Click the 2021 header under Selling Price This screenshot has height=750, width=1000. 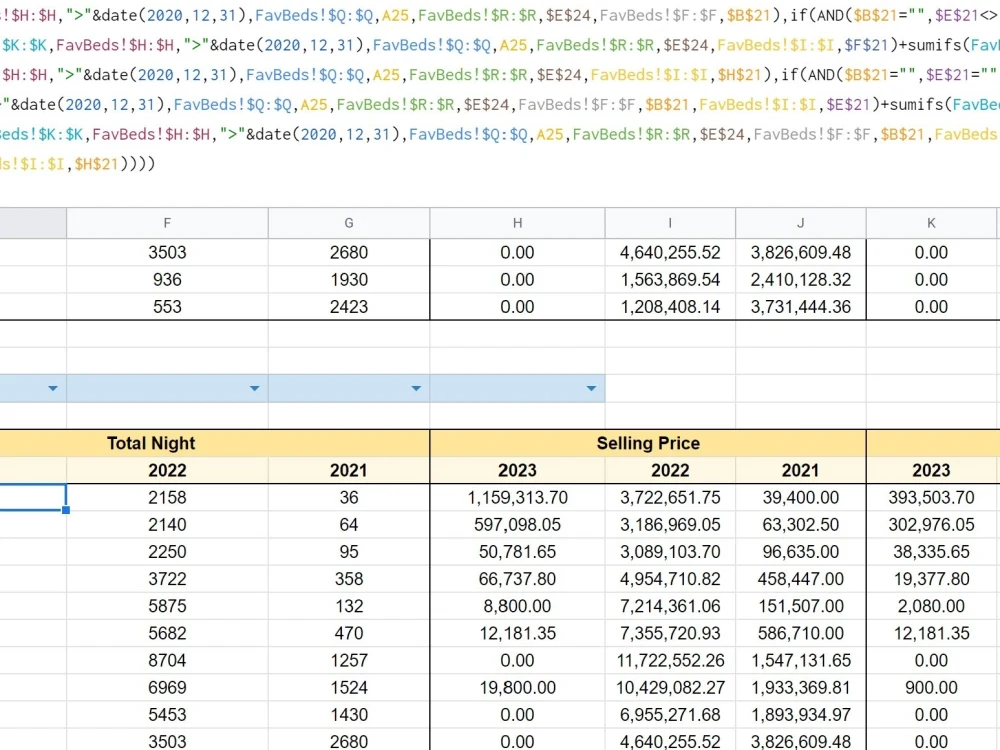pos(800,470)
